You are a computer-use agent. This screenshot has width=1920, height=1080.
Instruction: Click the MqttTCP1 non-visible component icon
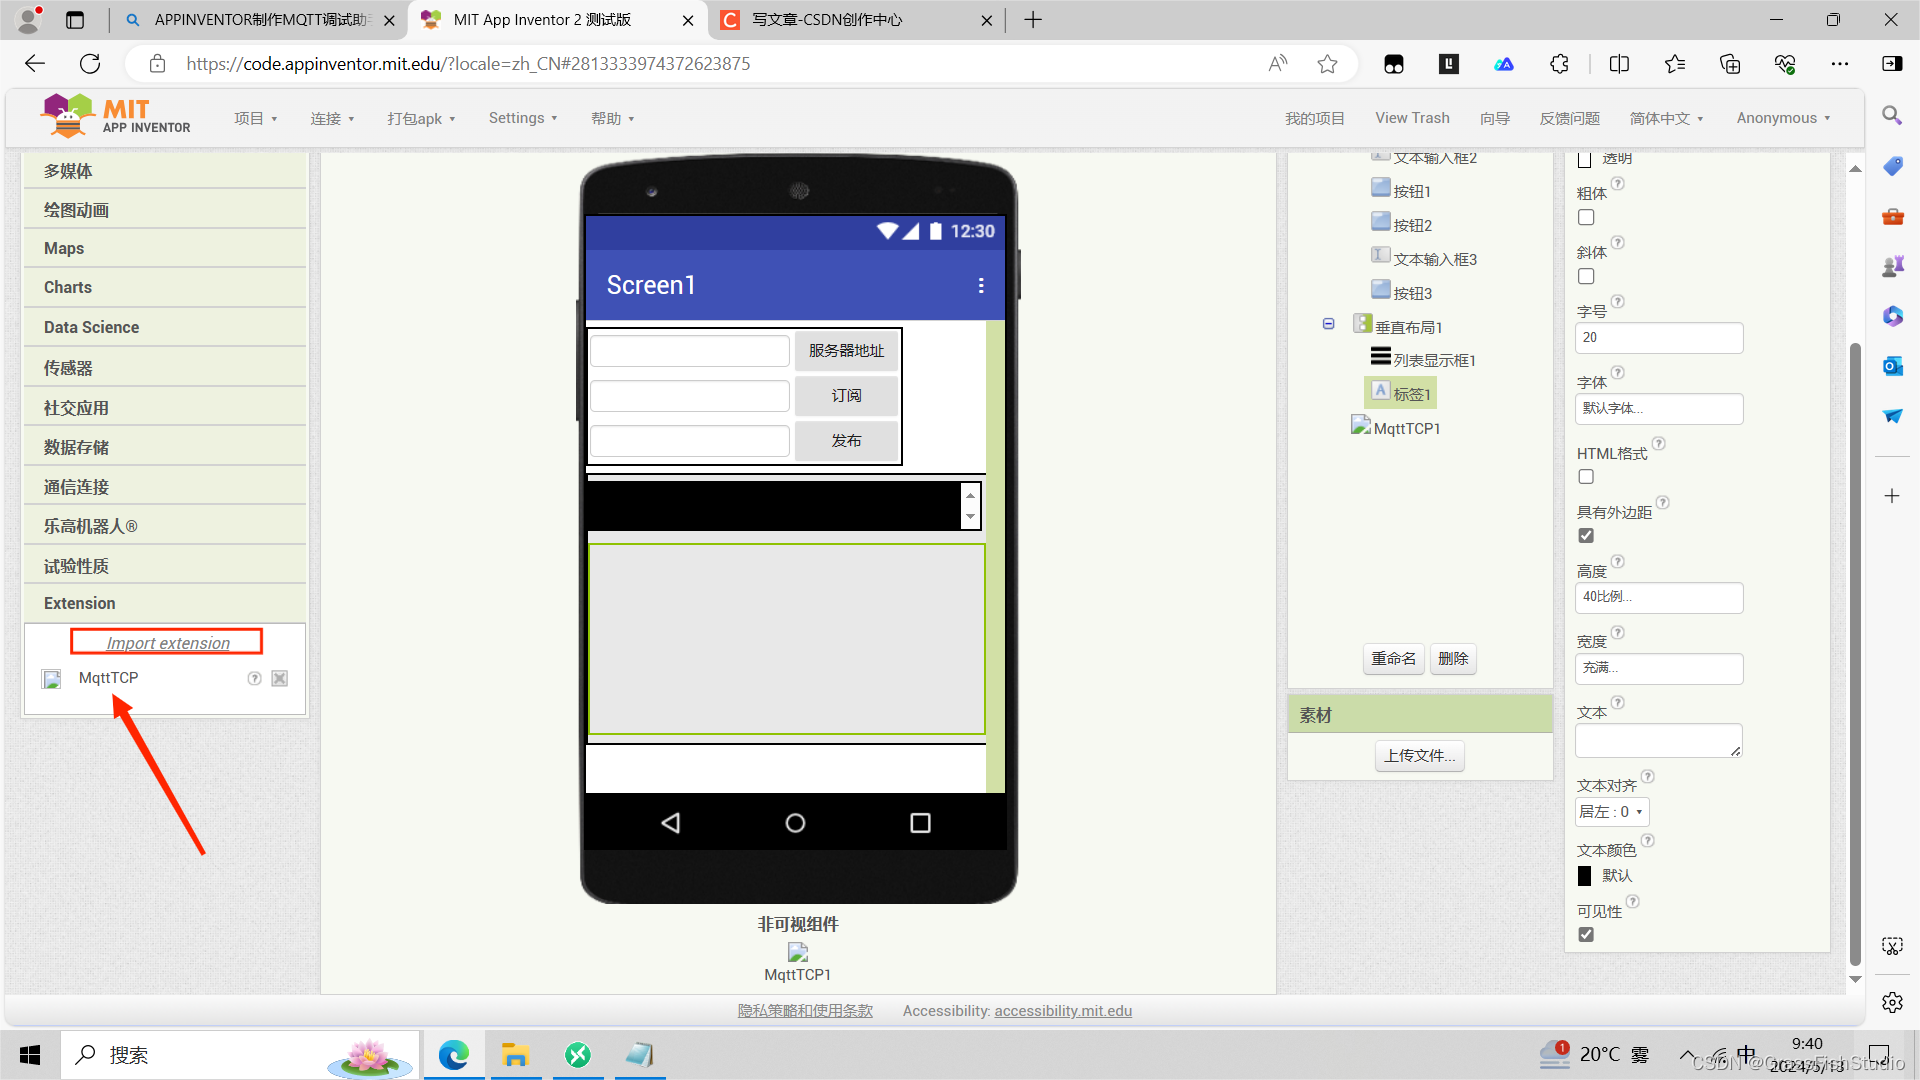pos(797,952)
